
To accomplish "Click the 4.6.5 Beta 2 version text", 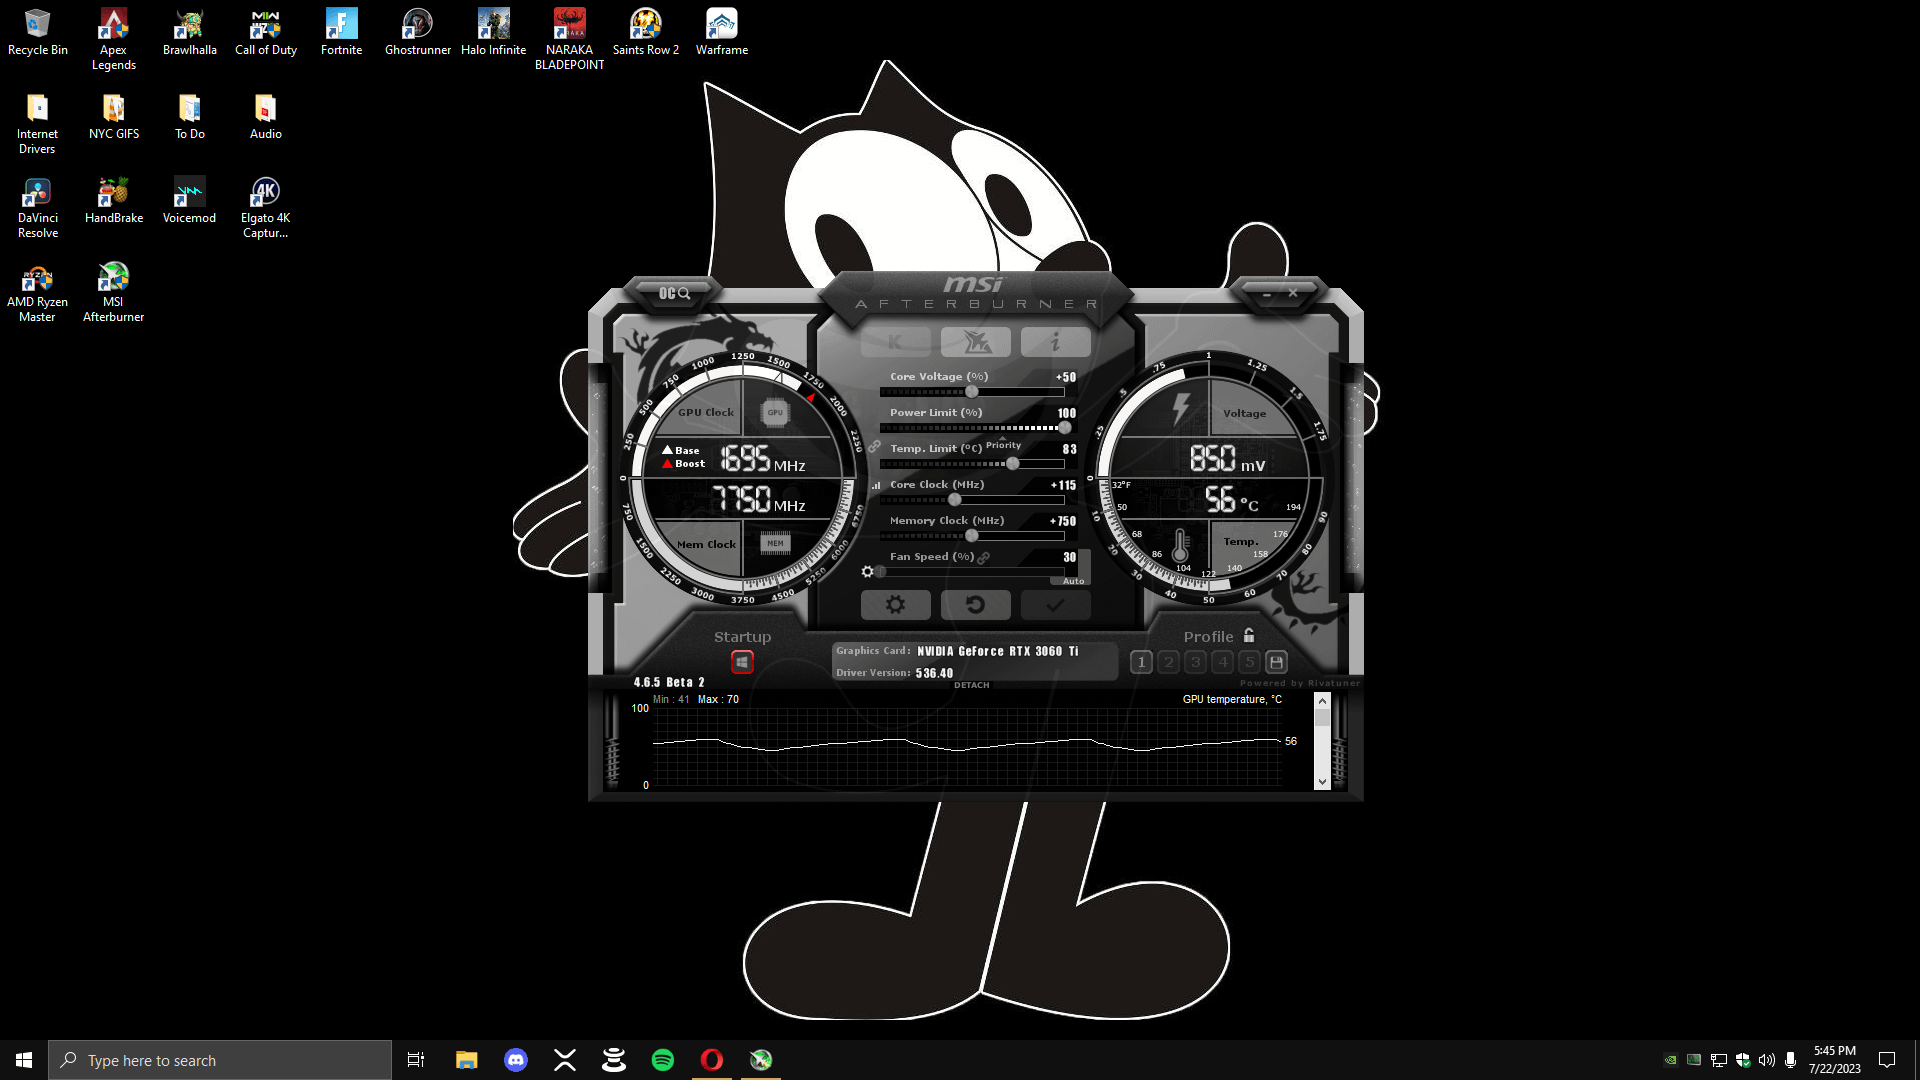I will [x=669, y=682].
